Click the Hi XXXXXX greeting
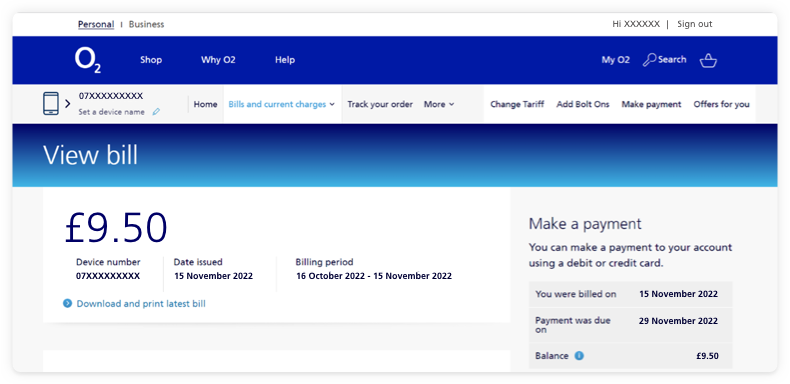790x384 pixels. pos(636,24)
